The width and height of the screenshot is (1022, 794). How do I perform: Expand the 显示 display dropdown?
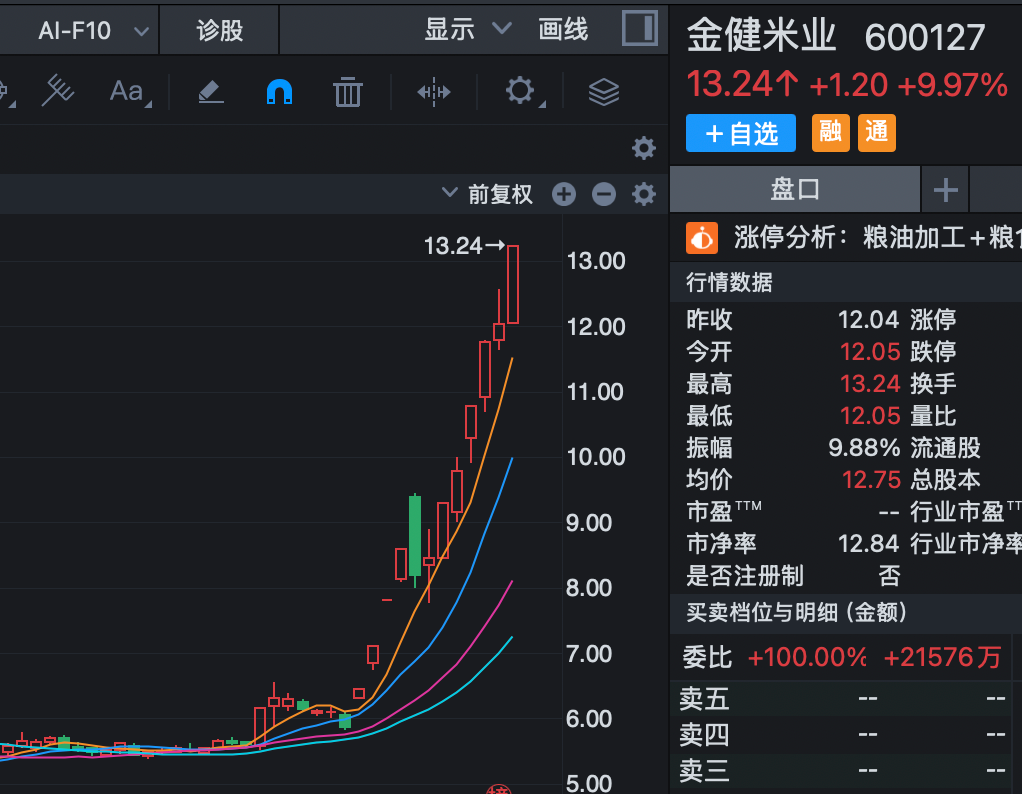[x=467, y=29]
